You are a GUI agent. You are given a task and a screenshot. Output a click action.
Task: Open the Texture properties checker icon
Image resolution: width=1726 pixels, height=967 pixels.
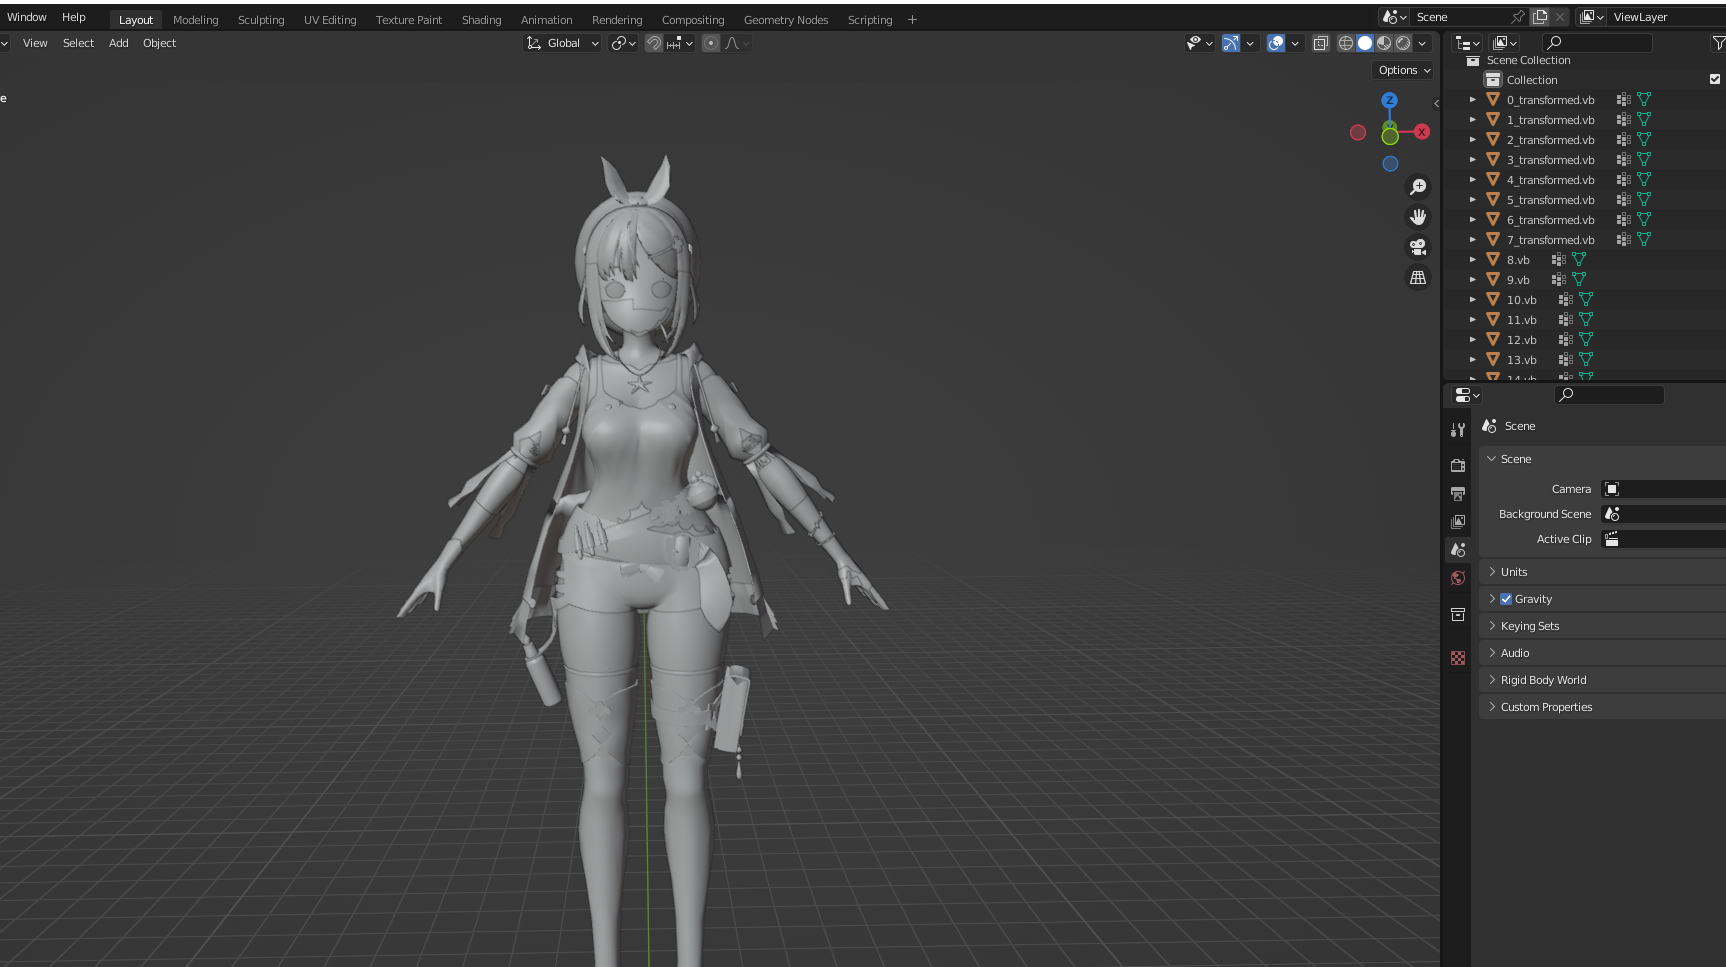tap(1458, 658)
